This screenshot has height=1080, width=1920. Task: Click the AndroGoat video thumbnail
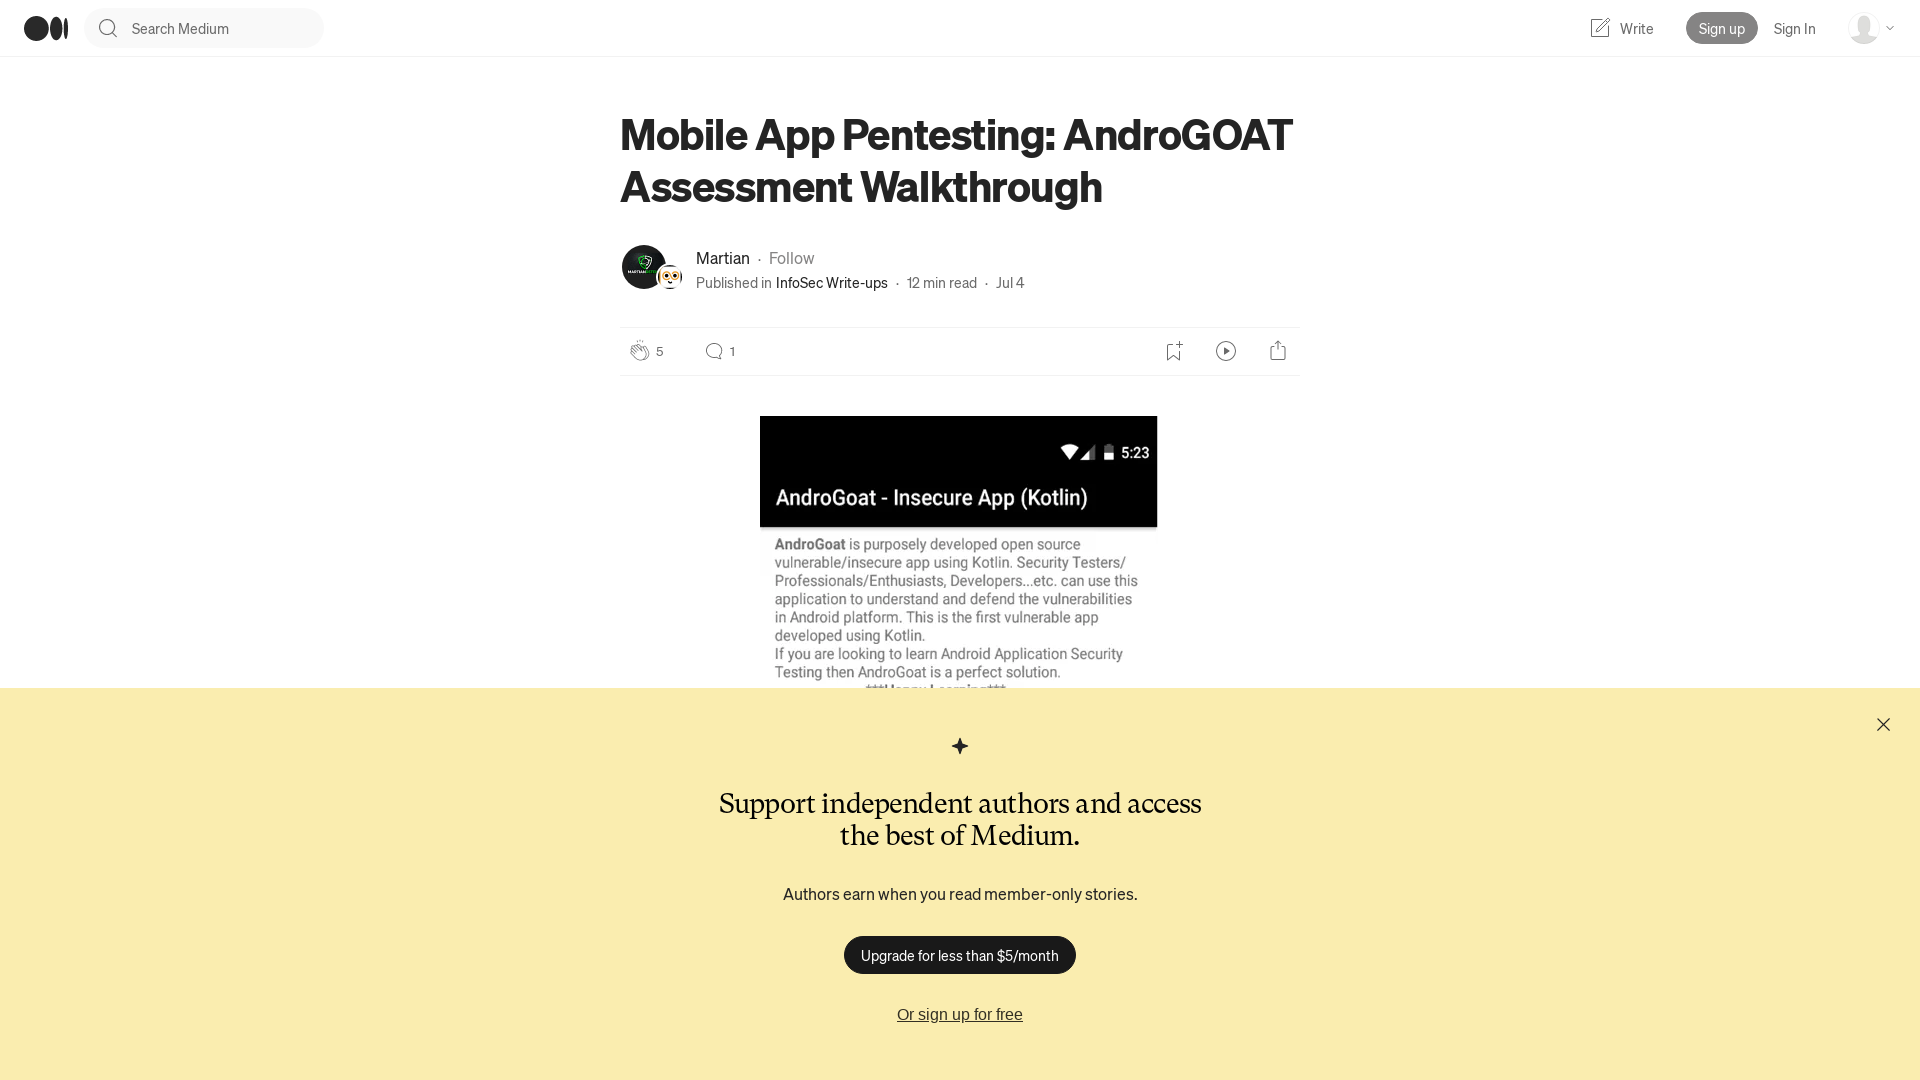[959, 471]
